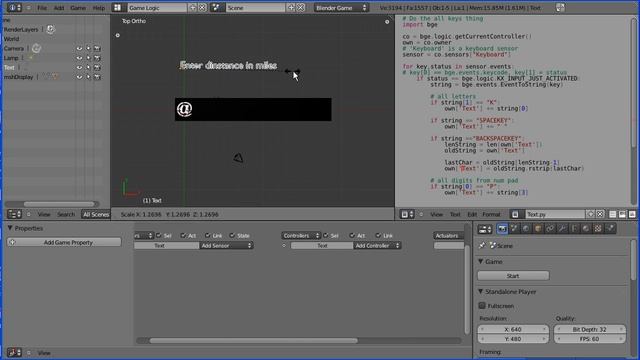The width and height of the screenshot is (640, 360).
Task: Open the logic editor View menu
Action: point(44,353)
